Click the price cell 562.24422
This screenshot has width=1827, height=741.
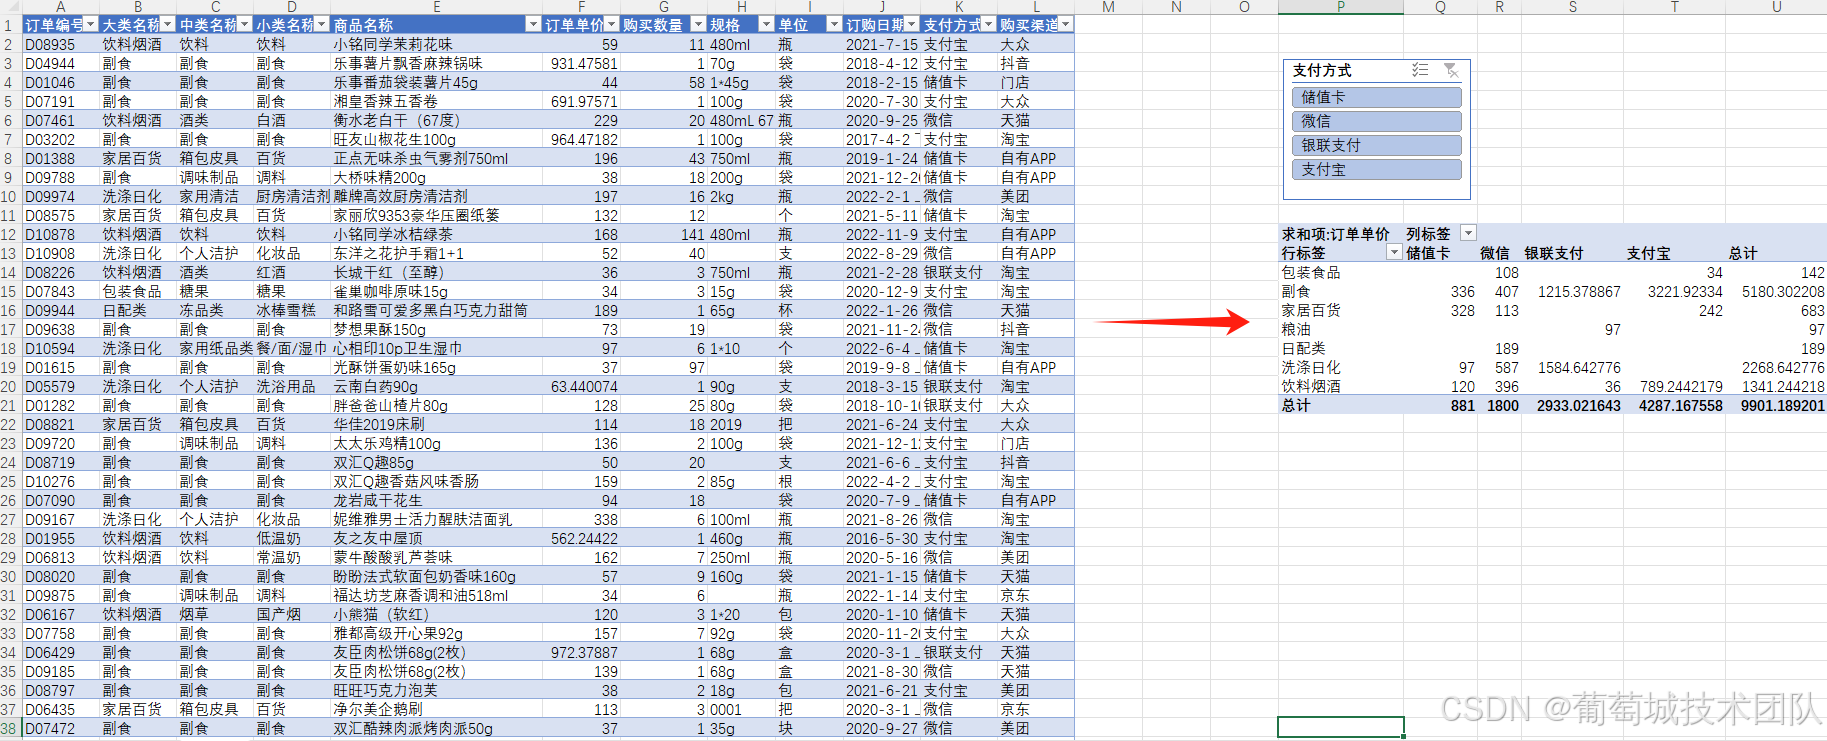[x=581, y=538]
